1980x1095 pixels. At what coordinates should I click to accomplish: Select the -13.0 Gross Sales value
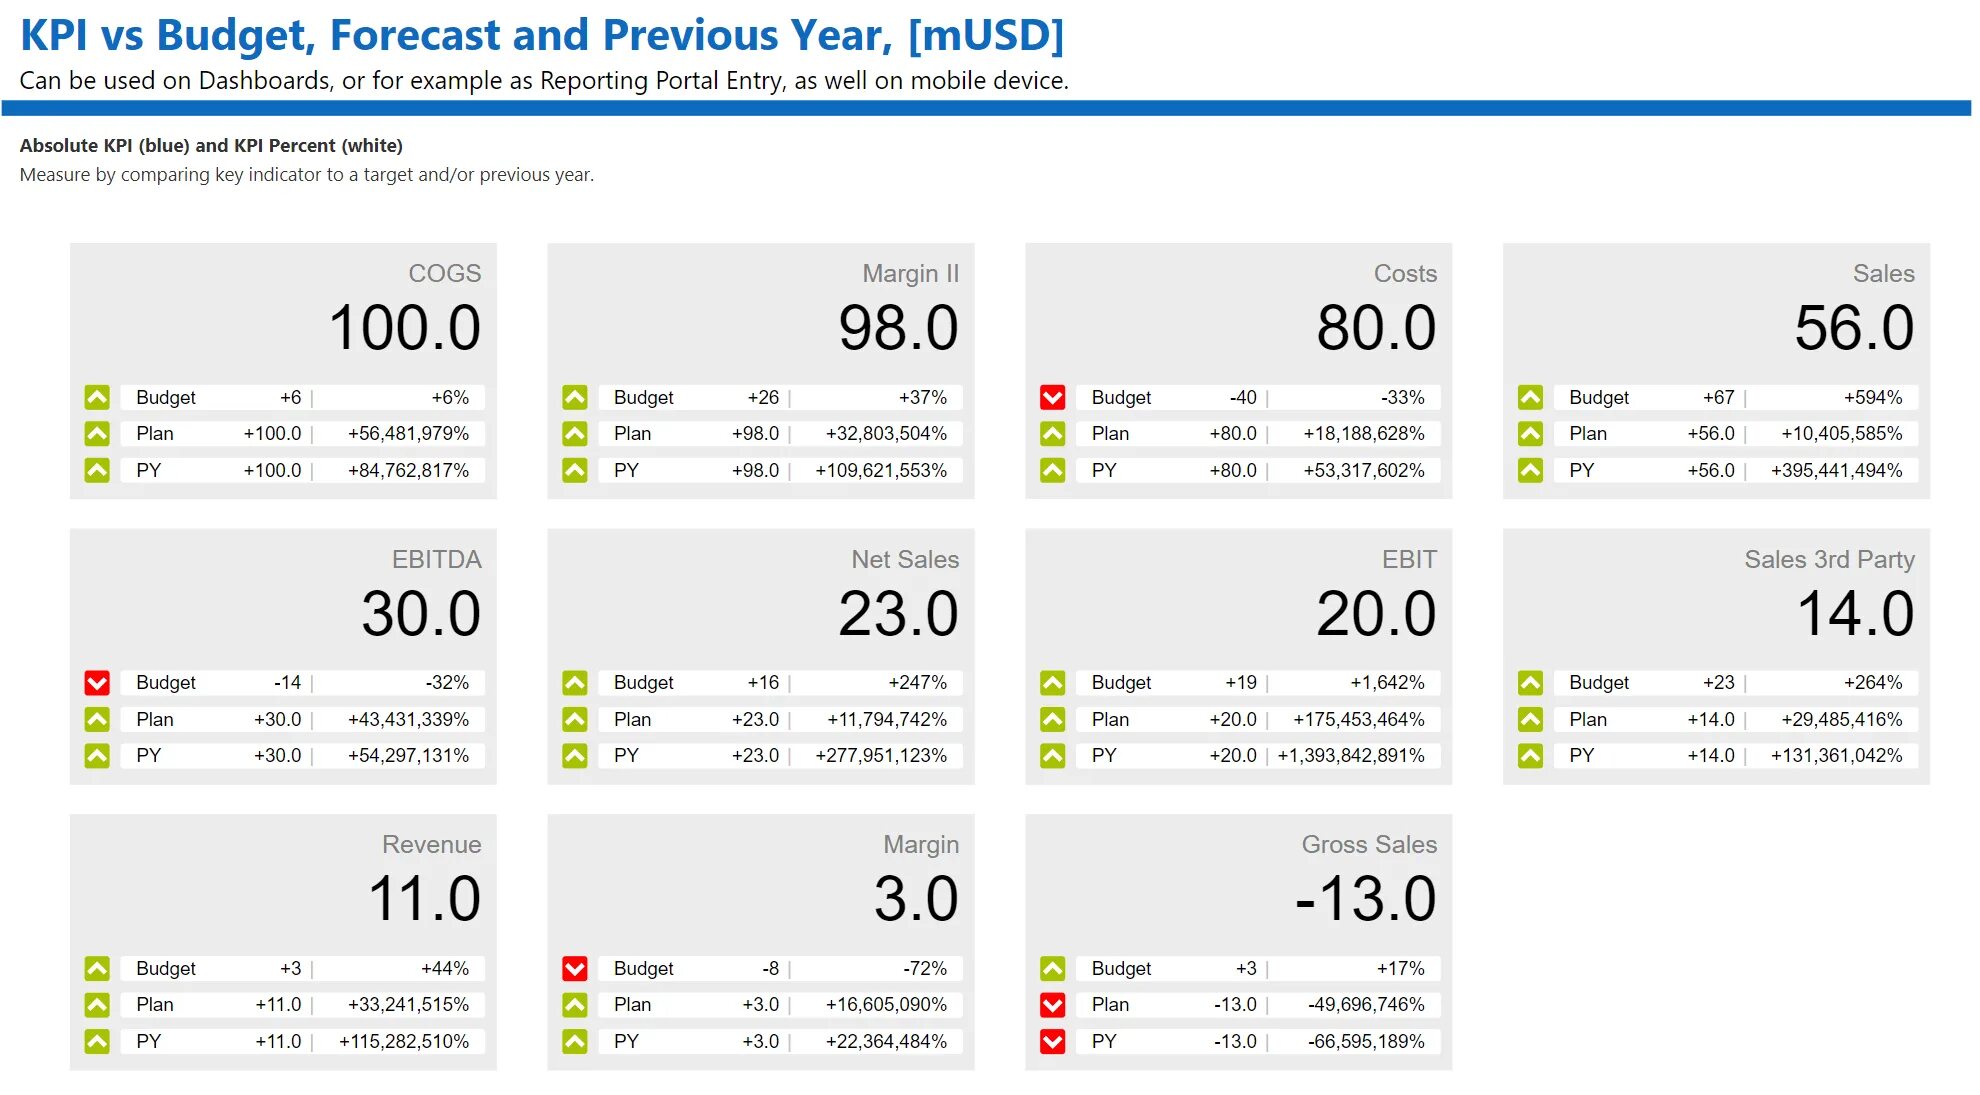click(x=1366, y=898)
